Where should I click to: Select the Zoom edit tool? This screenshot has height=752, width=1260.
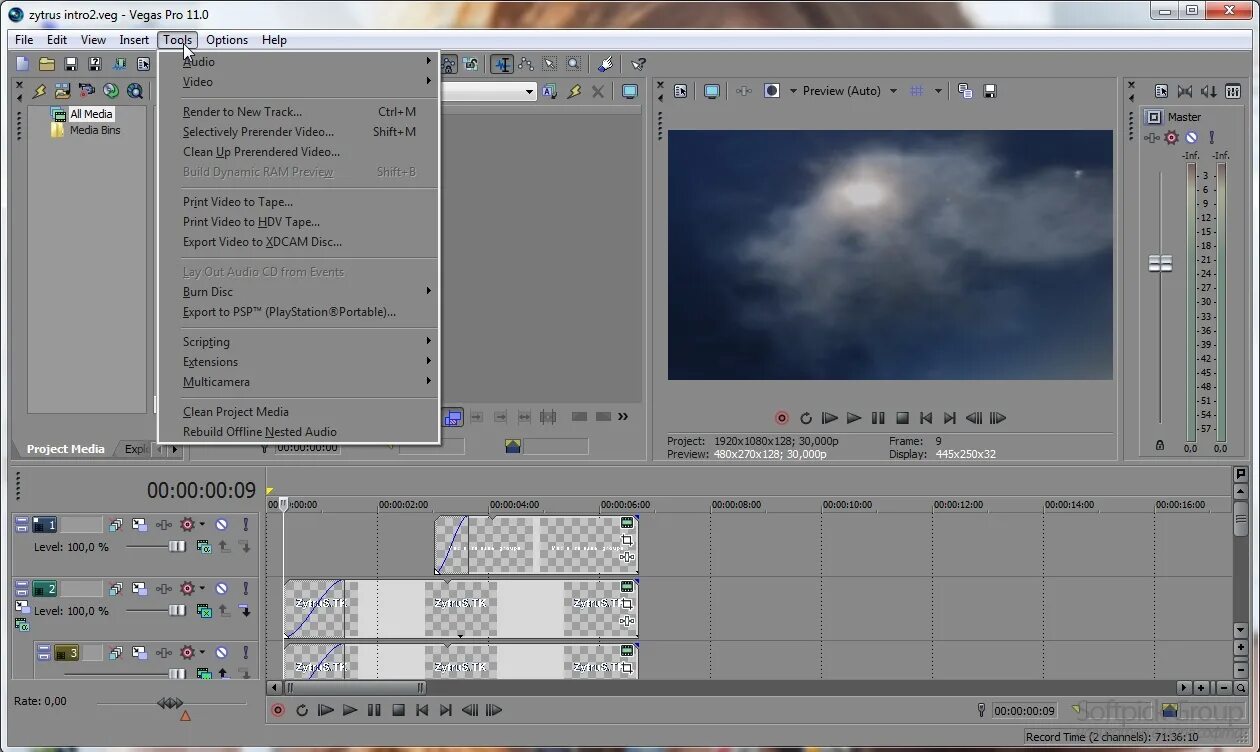(x=573, y=64)
